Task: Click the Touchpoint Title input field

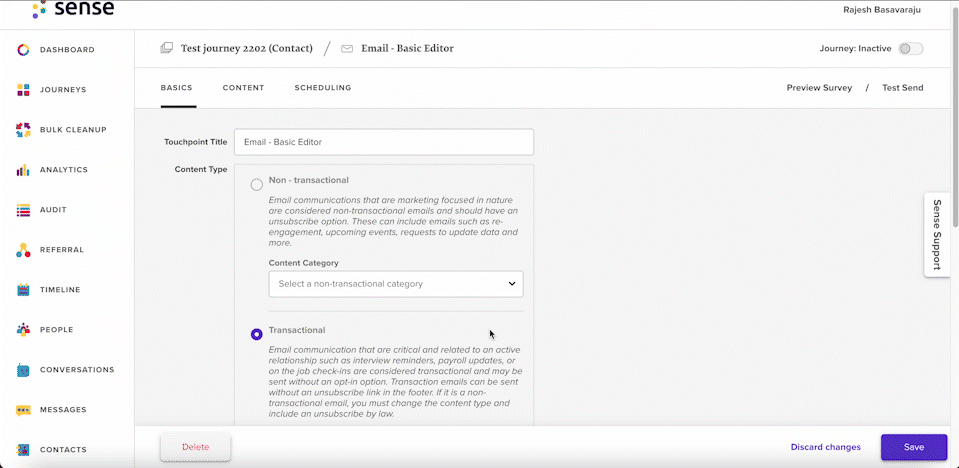Action: tap(384, 142)
